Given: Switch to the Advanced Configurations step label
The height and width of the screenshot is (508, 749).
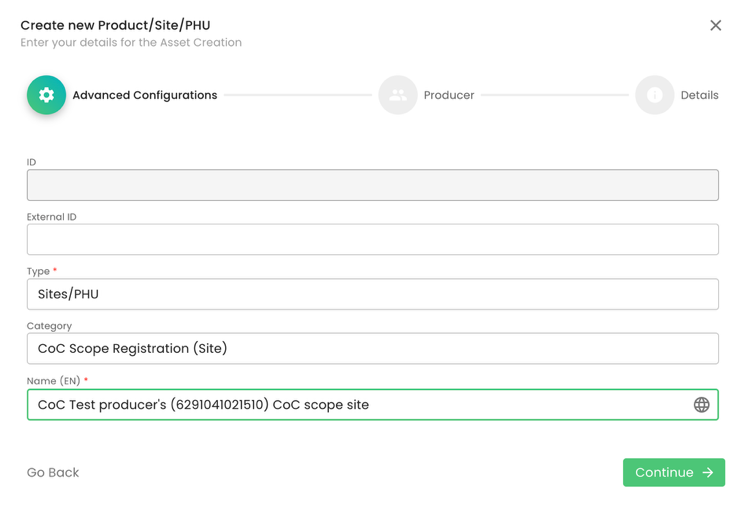Looking at the screenshot, I should 144,95.
